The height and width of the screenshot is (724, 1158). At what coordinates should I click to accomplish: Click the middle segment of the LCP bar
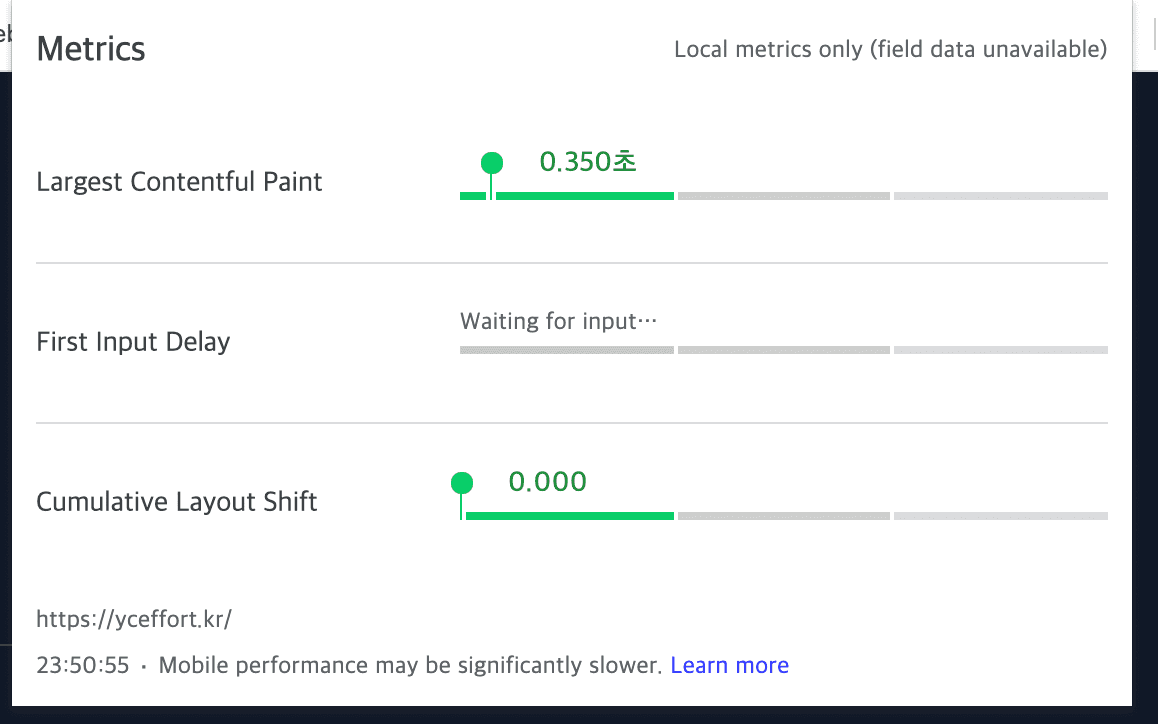pos(783,196)
